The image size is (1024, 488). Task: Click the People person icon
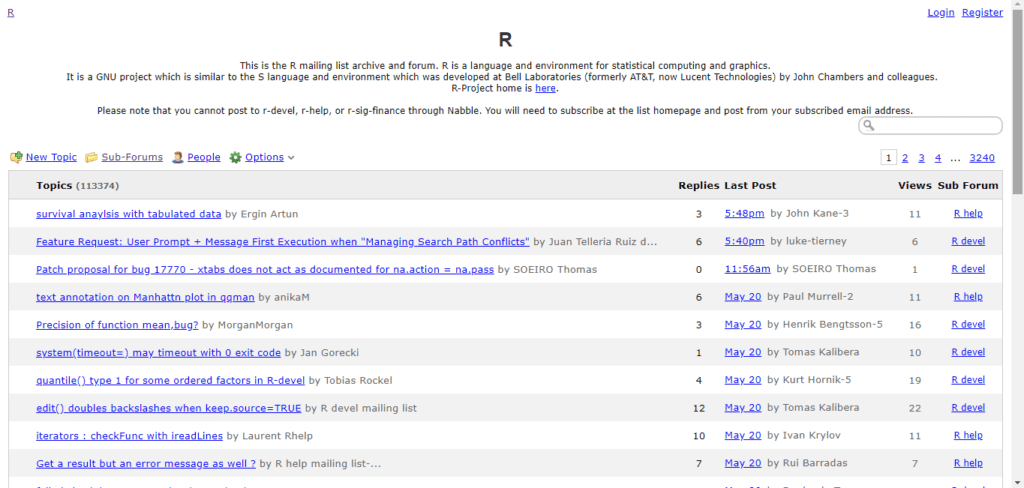[177, 157]
